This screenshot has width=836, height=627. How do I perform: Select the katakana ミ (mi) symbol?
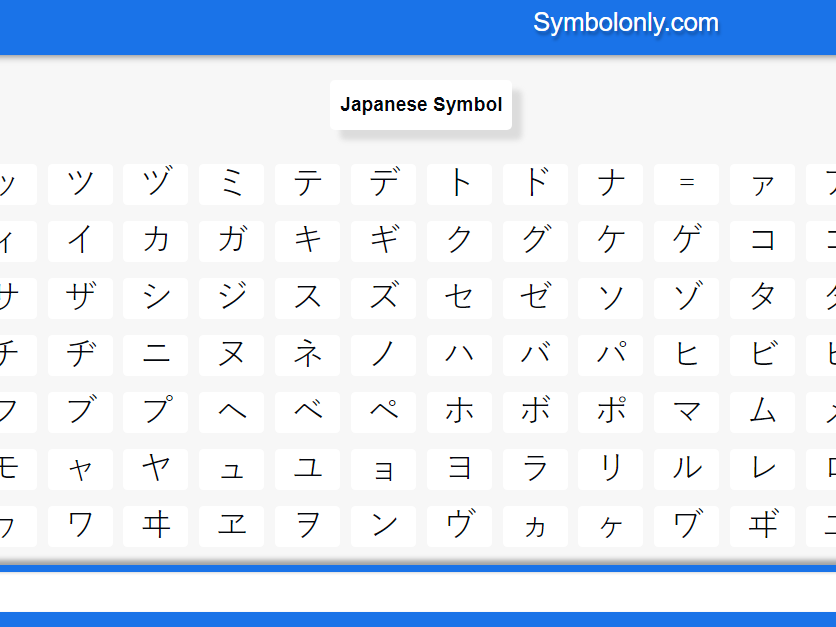tap(231, 184)
